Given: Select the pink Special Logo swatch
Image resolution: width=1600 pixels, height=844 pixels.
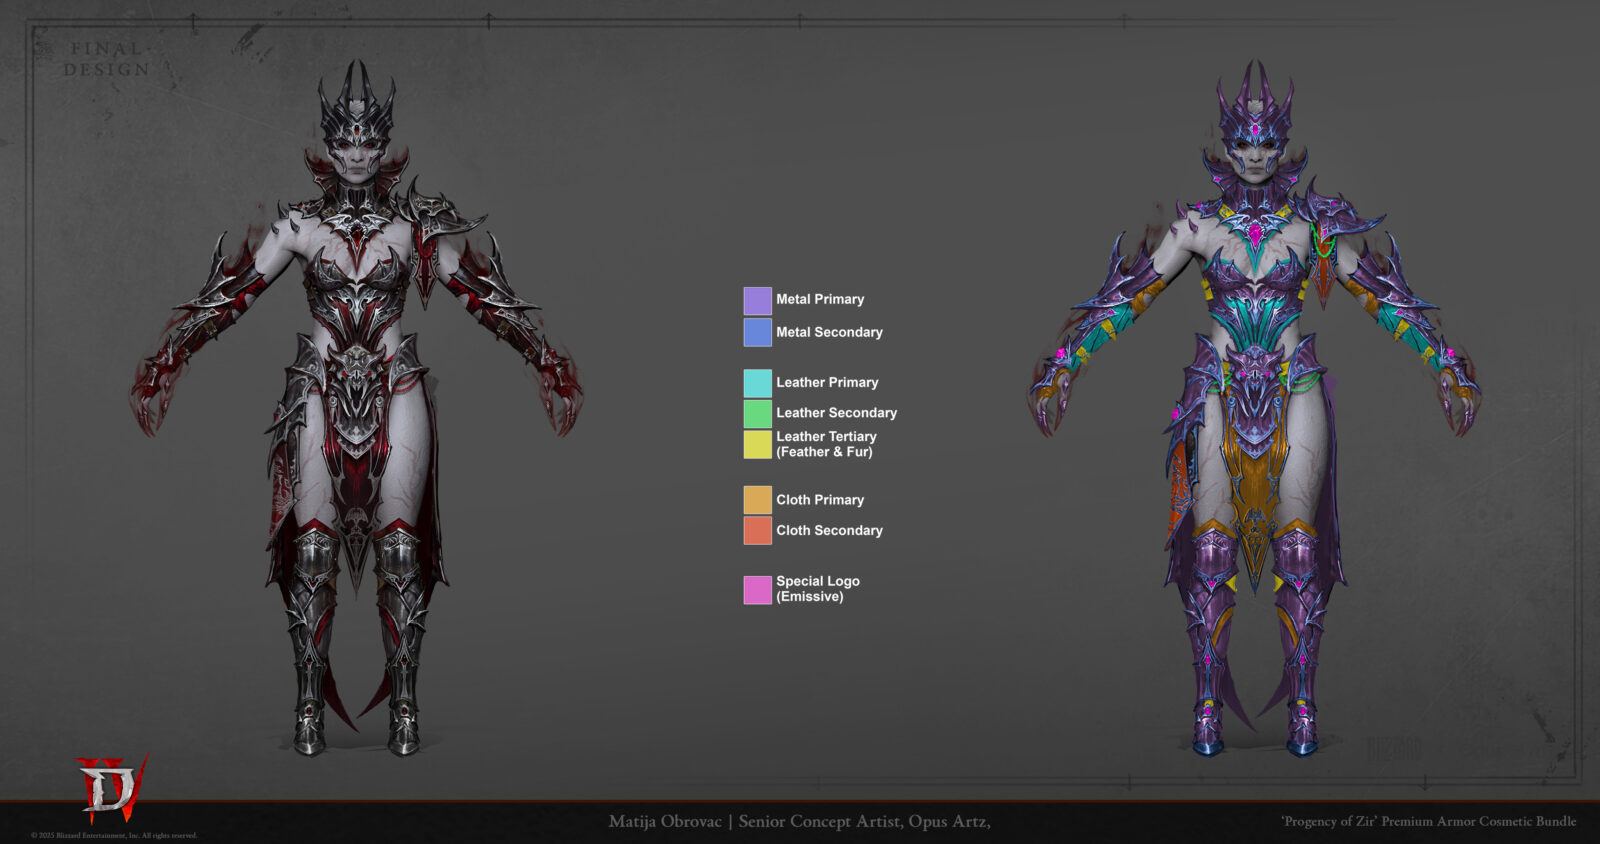Looking at the screenshot, I should (757, 589).
